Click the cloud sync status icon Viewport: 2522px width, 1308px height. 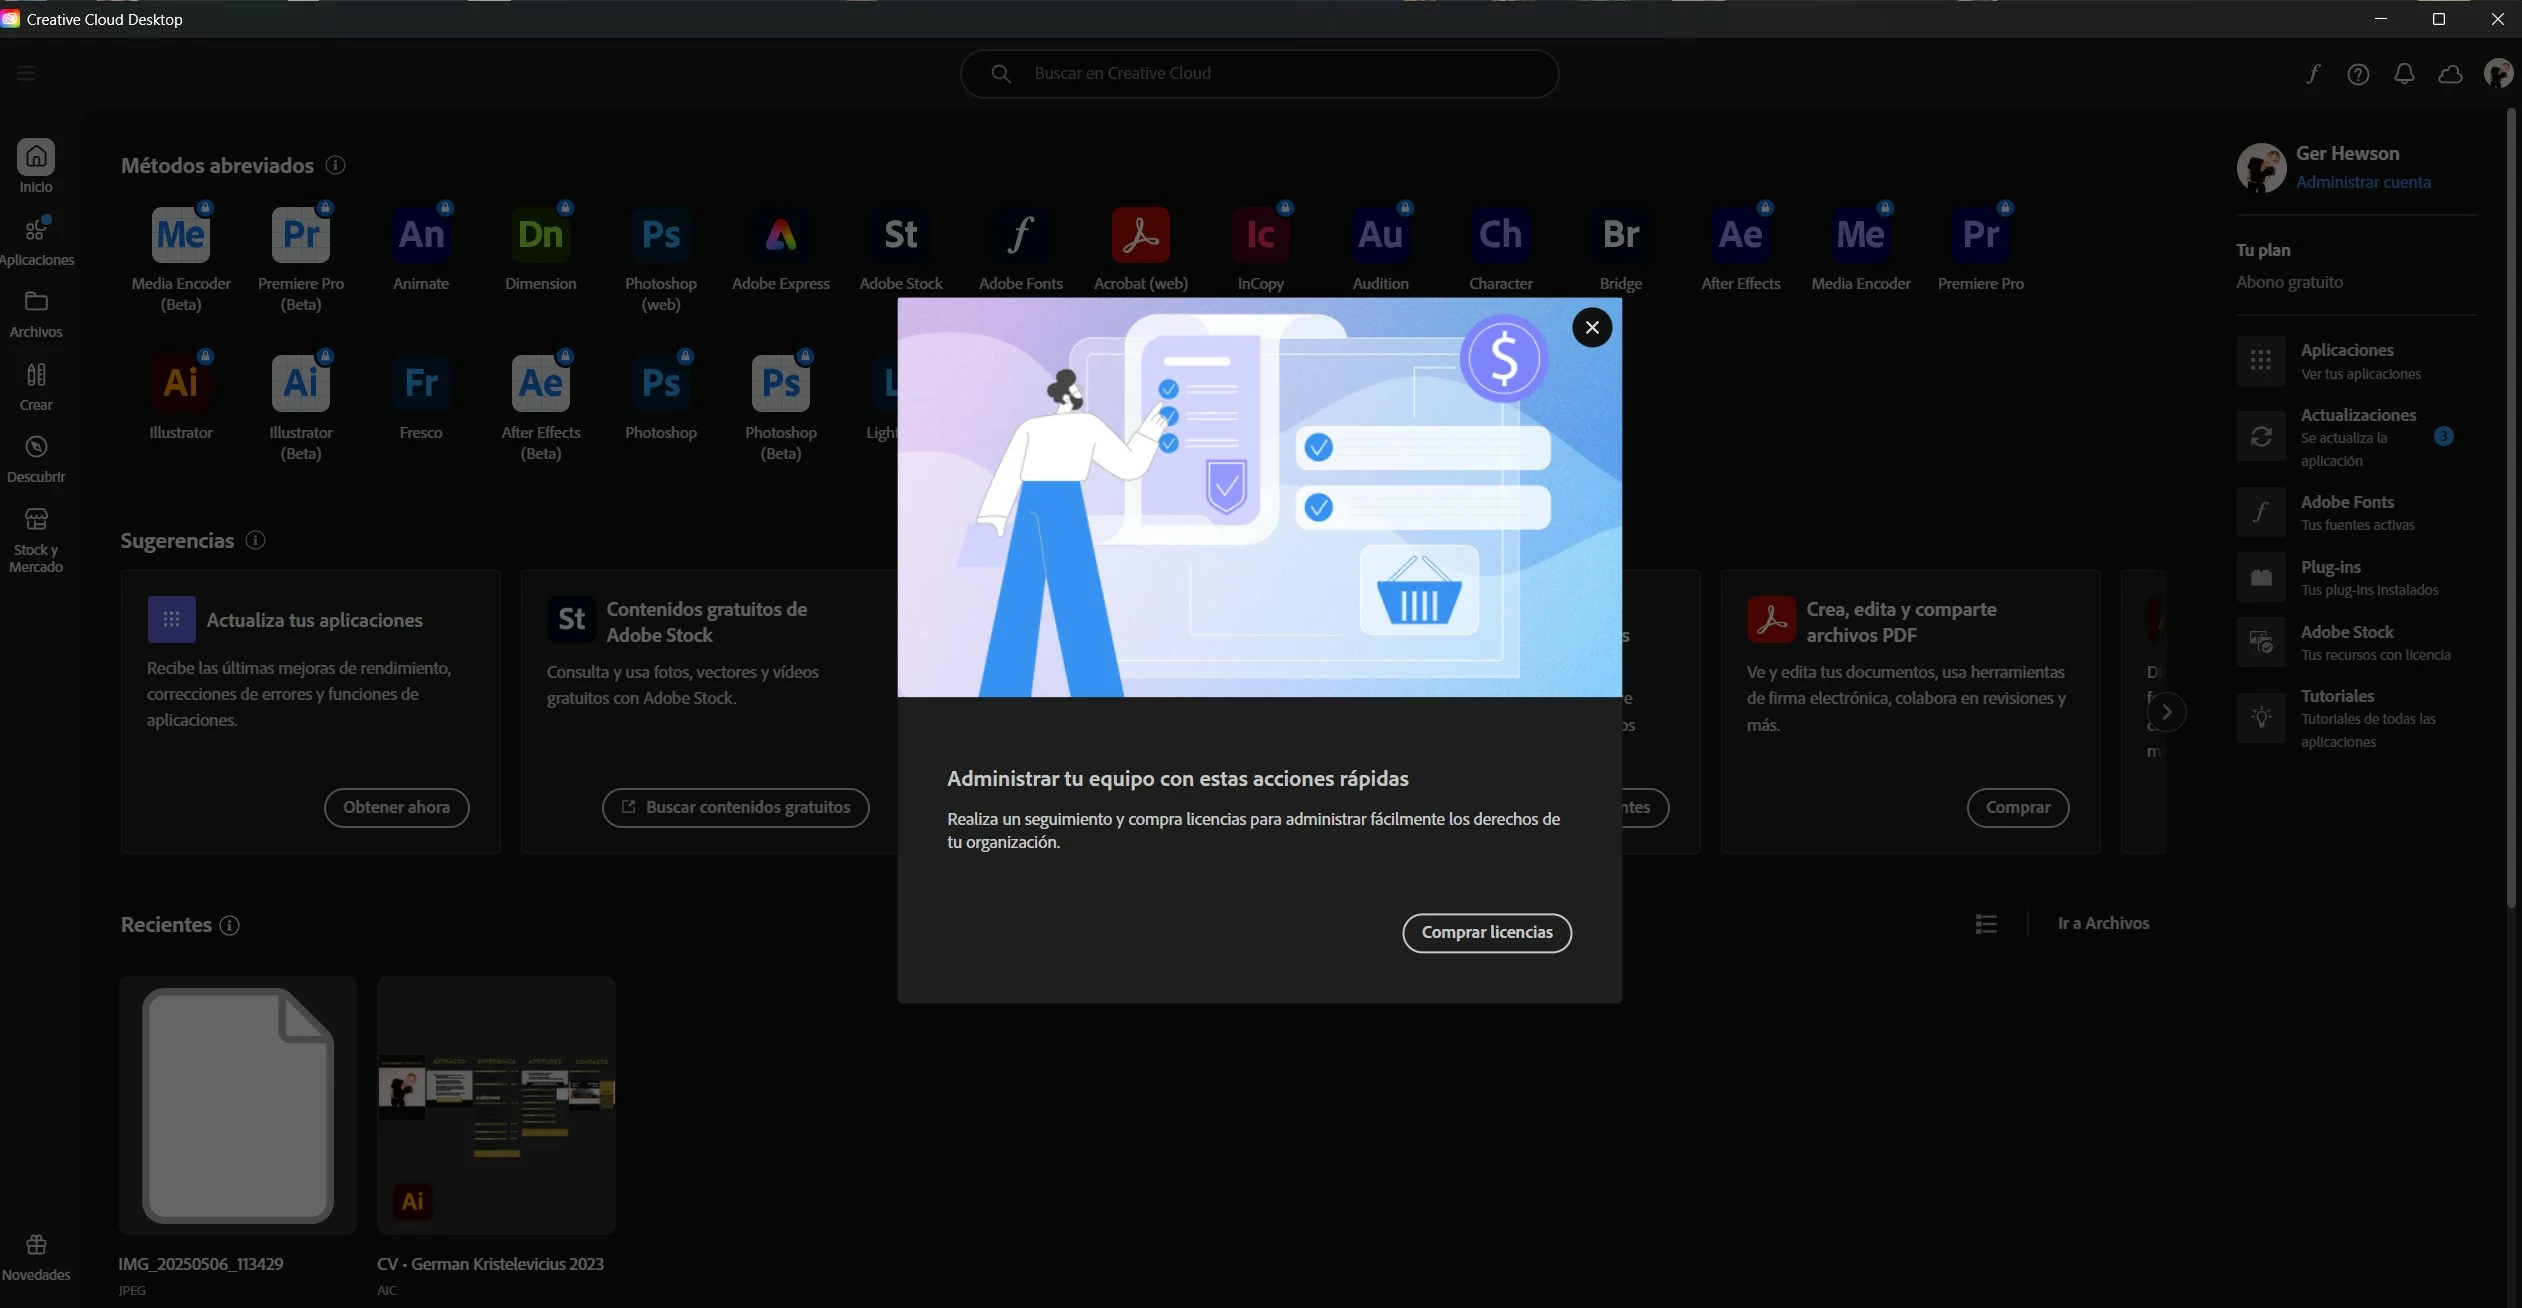coord(2450,74)
